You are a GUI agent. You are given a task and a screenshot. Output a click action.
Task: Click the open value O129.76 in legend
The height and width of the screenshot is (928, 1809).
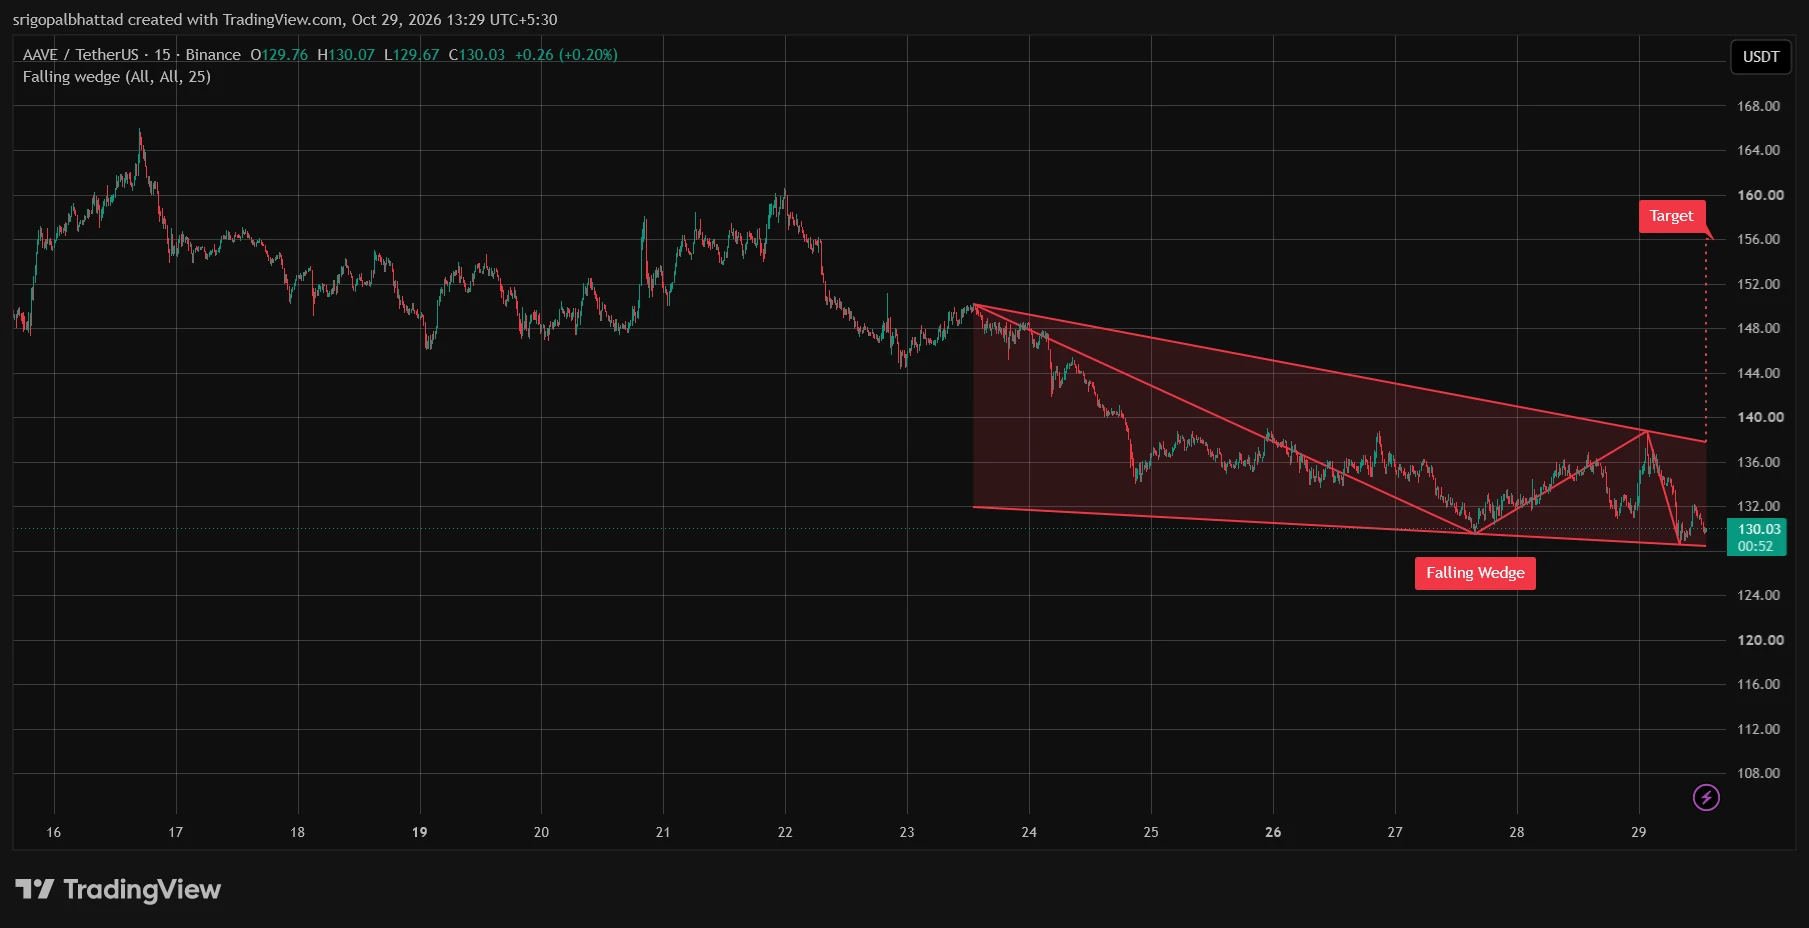(279, 55)
